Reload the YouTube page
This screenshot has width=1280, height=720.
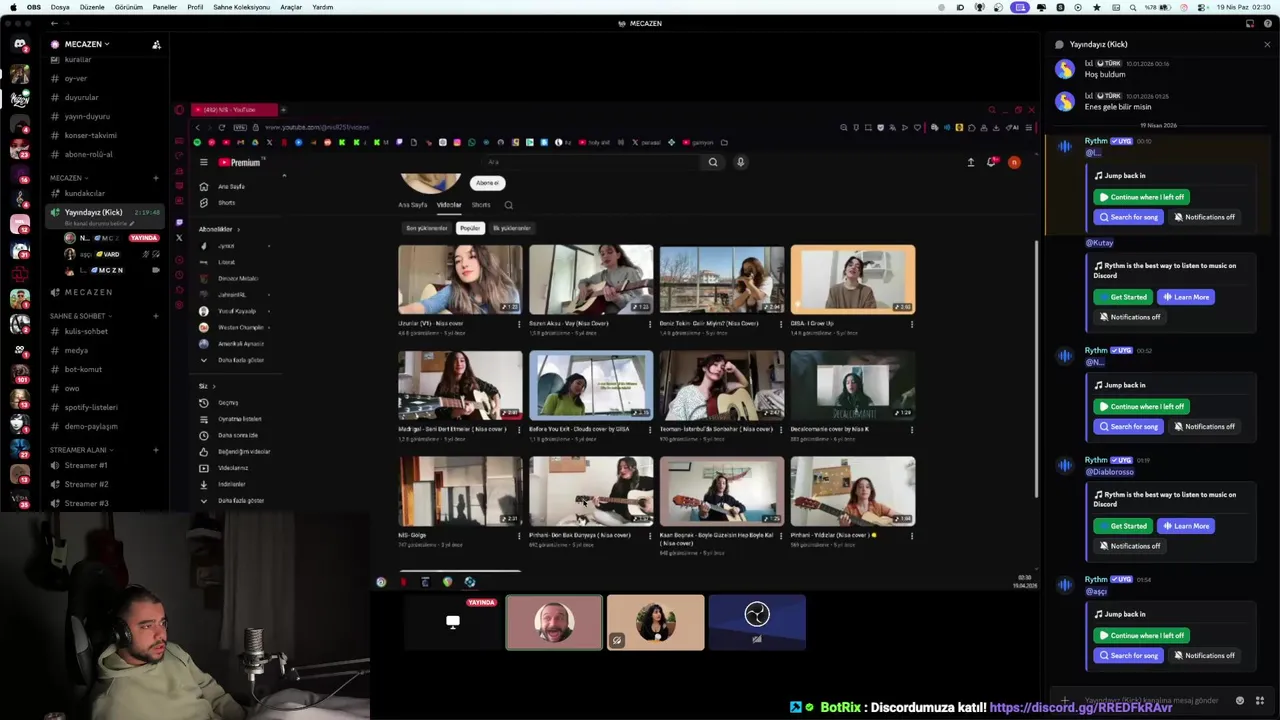point(222,127)
